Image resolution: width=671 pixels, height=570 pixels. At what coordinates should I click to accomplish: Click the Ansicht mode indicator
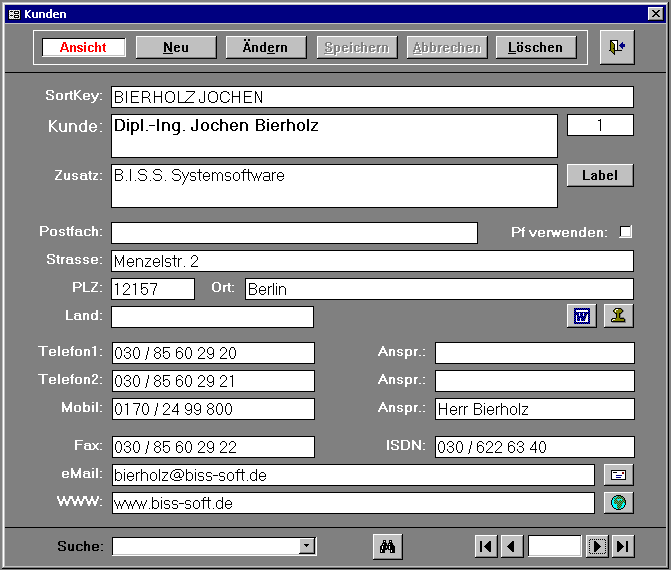(83, 47)
